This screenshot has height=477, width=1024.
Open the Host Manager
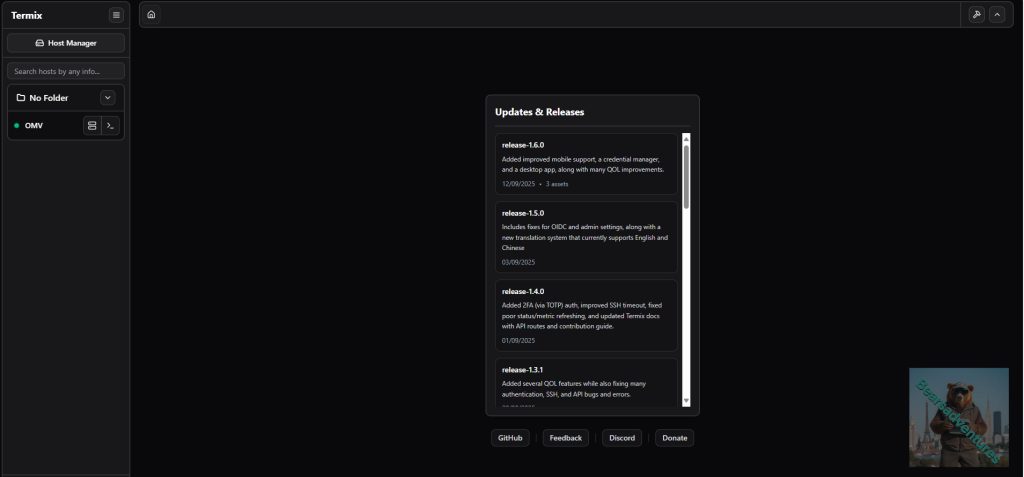[66, 43]
